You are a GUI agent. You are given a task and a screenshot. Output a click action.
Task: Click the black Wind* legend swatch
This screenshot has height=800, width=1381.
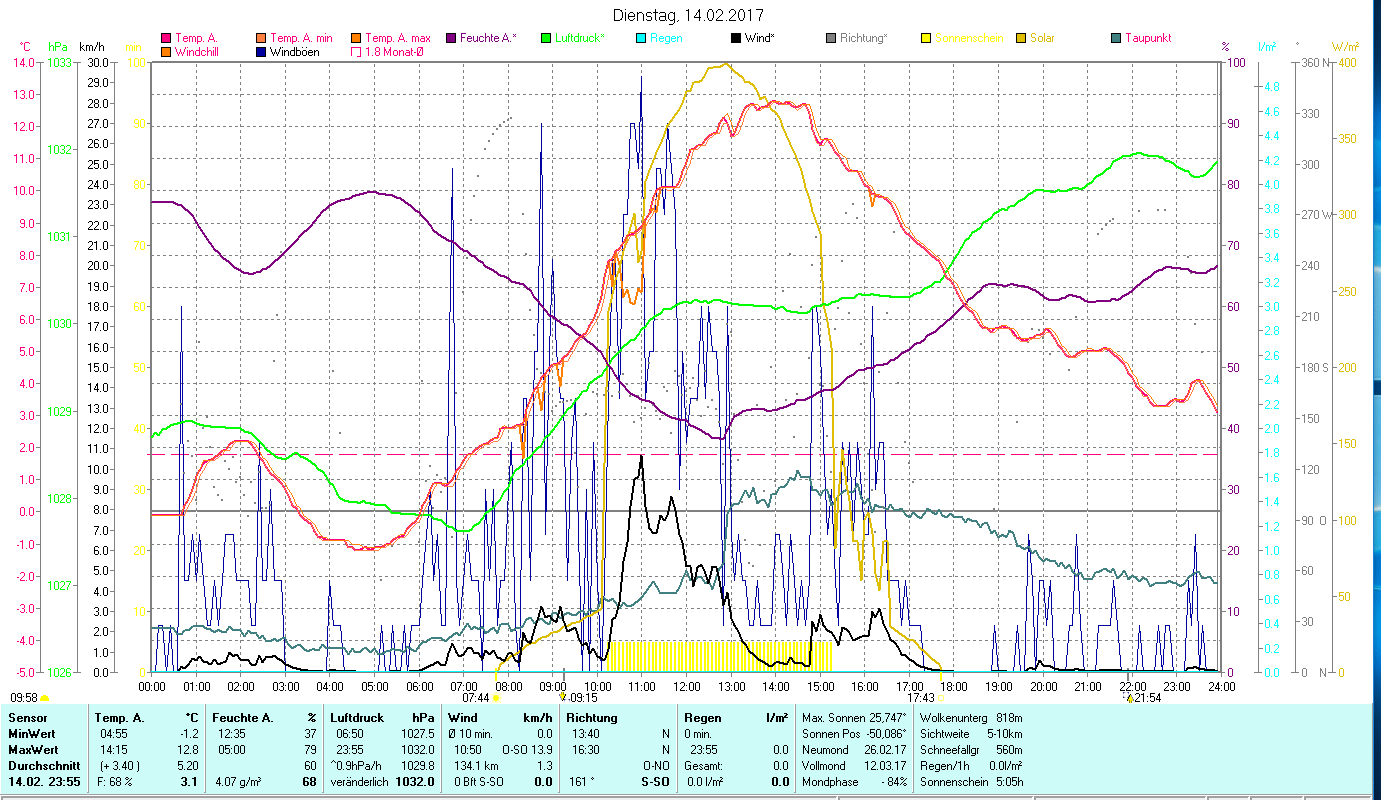coord(736,38)
